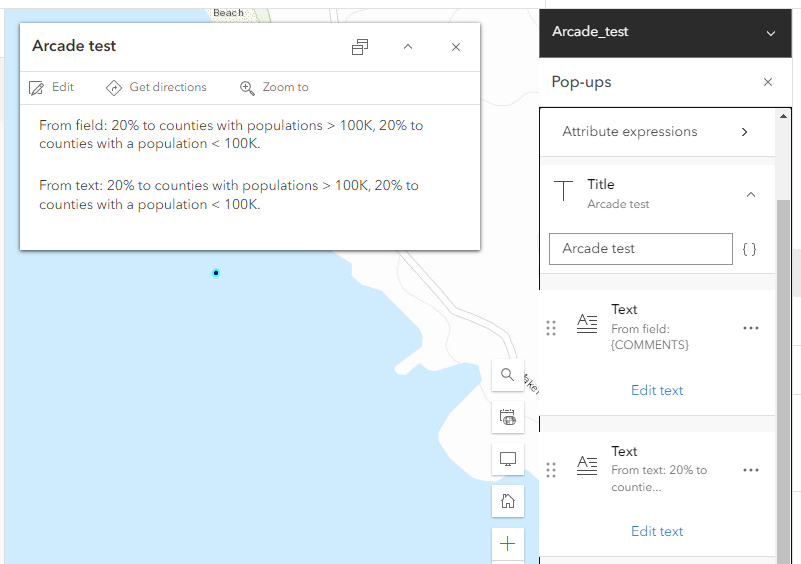This screenshot has width=801, height=564.
Task: Click the Title text input field
Action: 640,249
